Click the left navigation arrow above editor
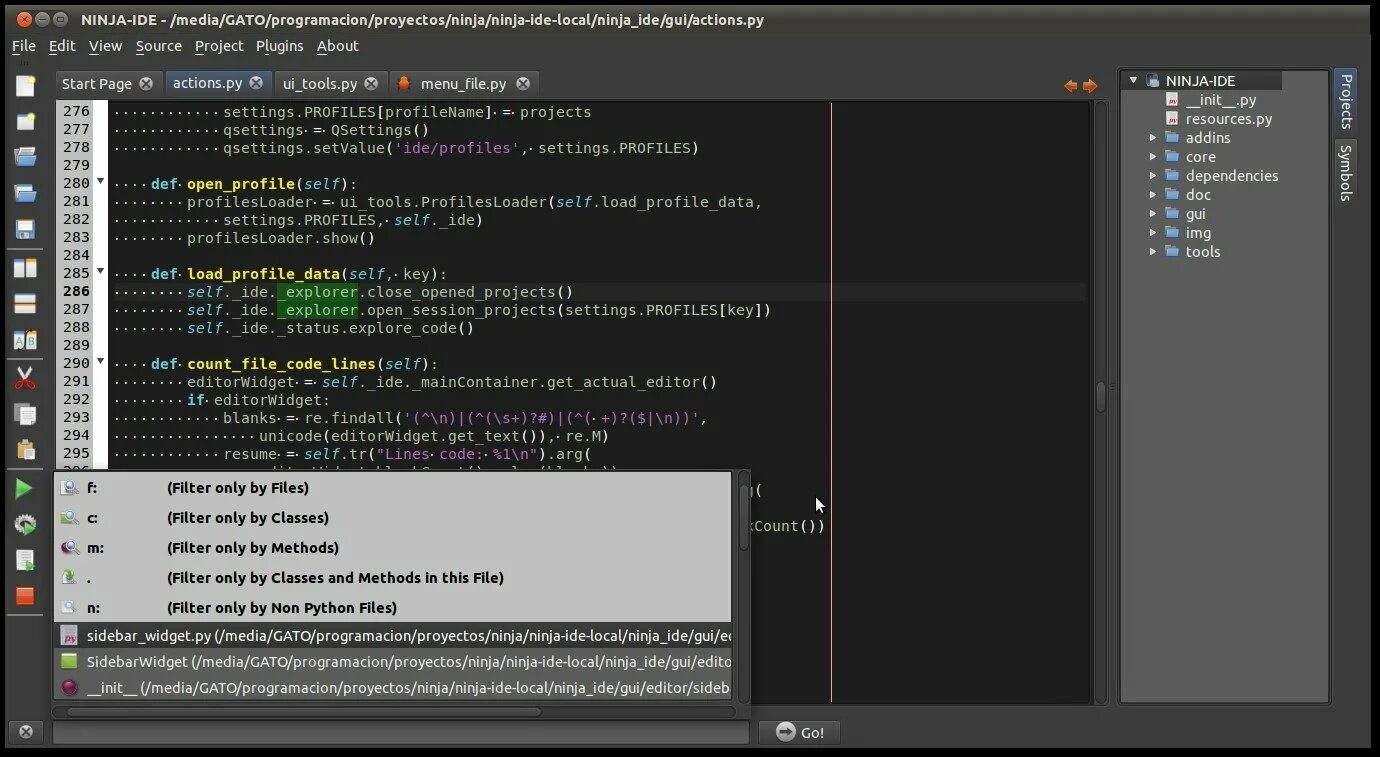The image size is (1380, 757). click(1070, 86)
